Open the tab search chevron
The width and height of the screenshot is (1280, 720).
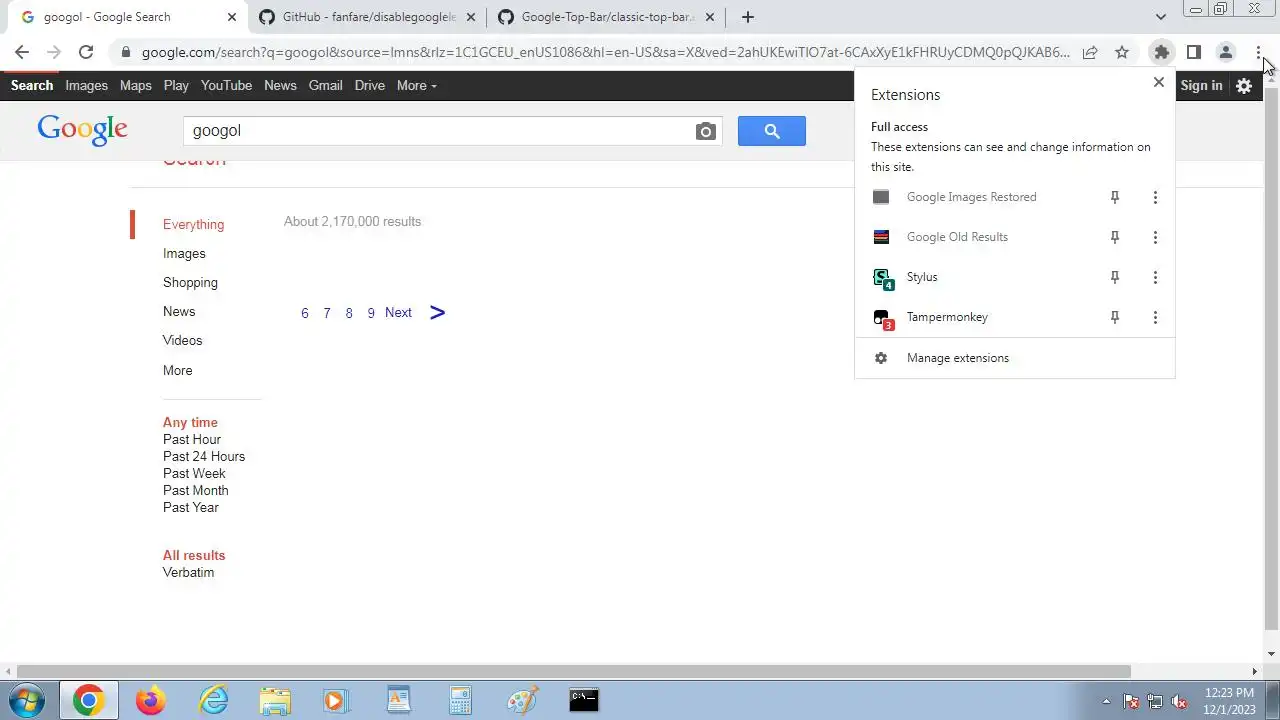[1160, 17]
